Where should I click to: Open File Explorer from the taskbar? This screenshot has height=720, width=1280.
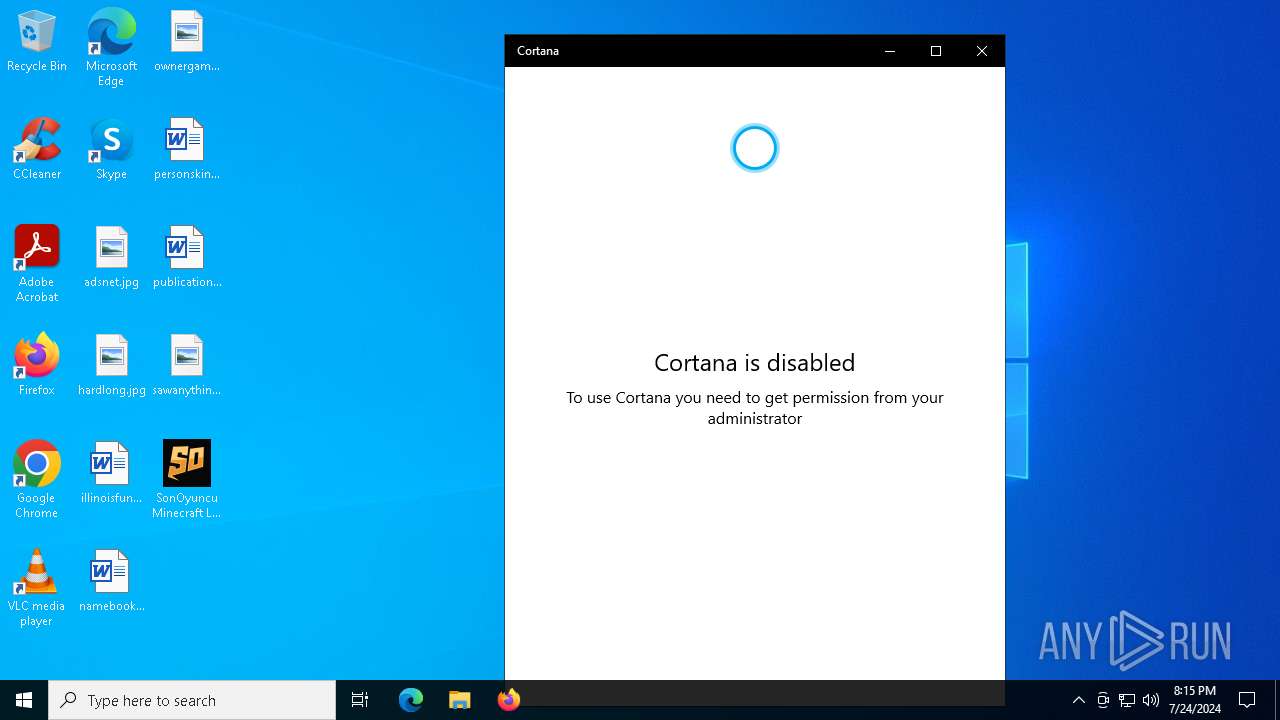tap(459, 700)
